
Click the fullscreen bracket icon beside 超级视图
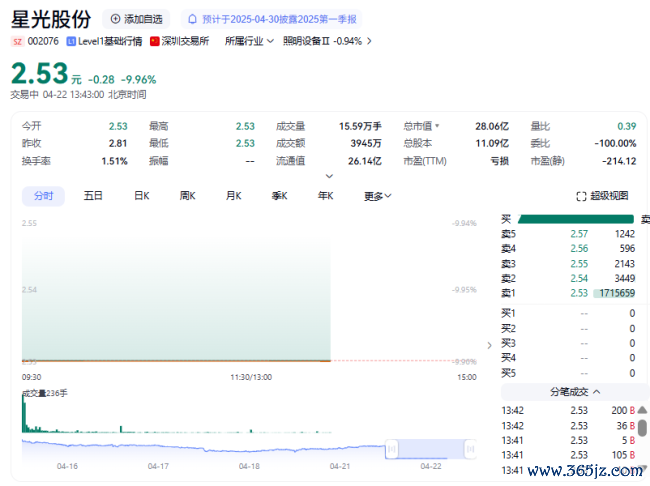[581, 196]
